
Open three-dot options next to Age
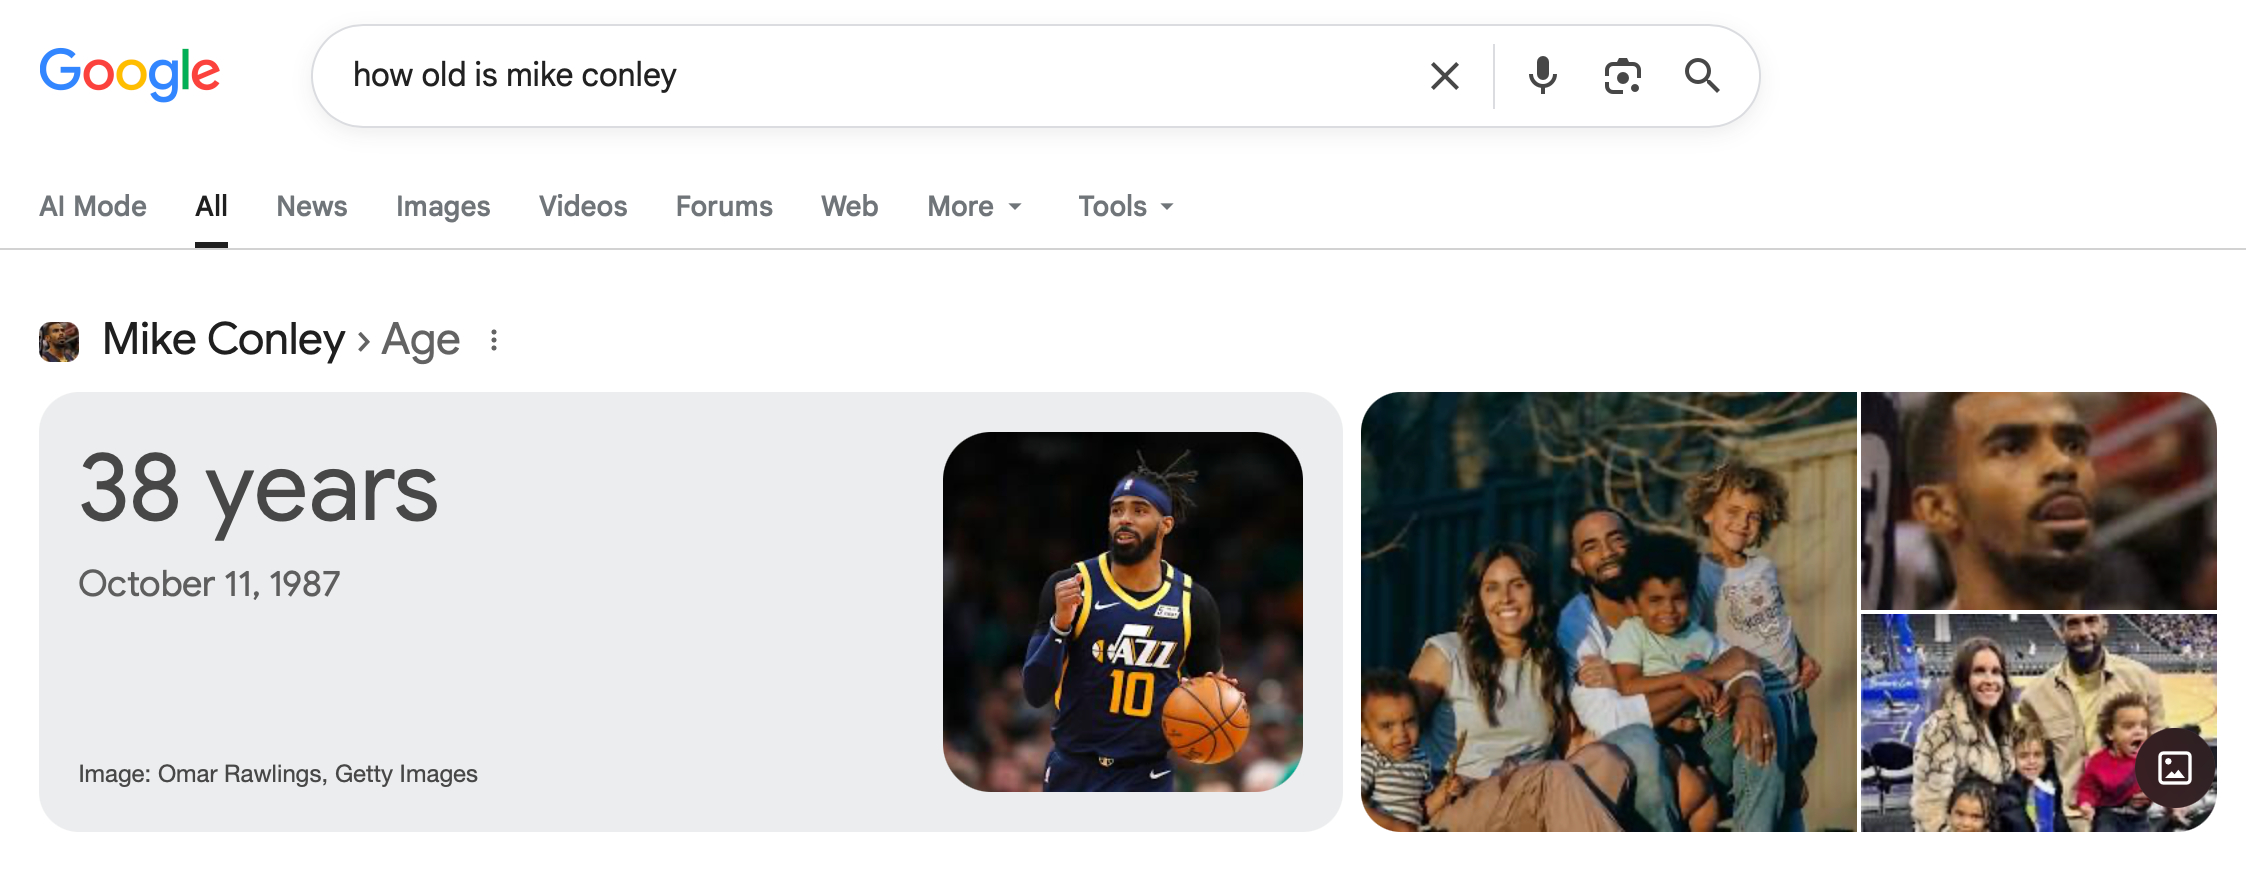[x=494, y=340]
